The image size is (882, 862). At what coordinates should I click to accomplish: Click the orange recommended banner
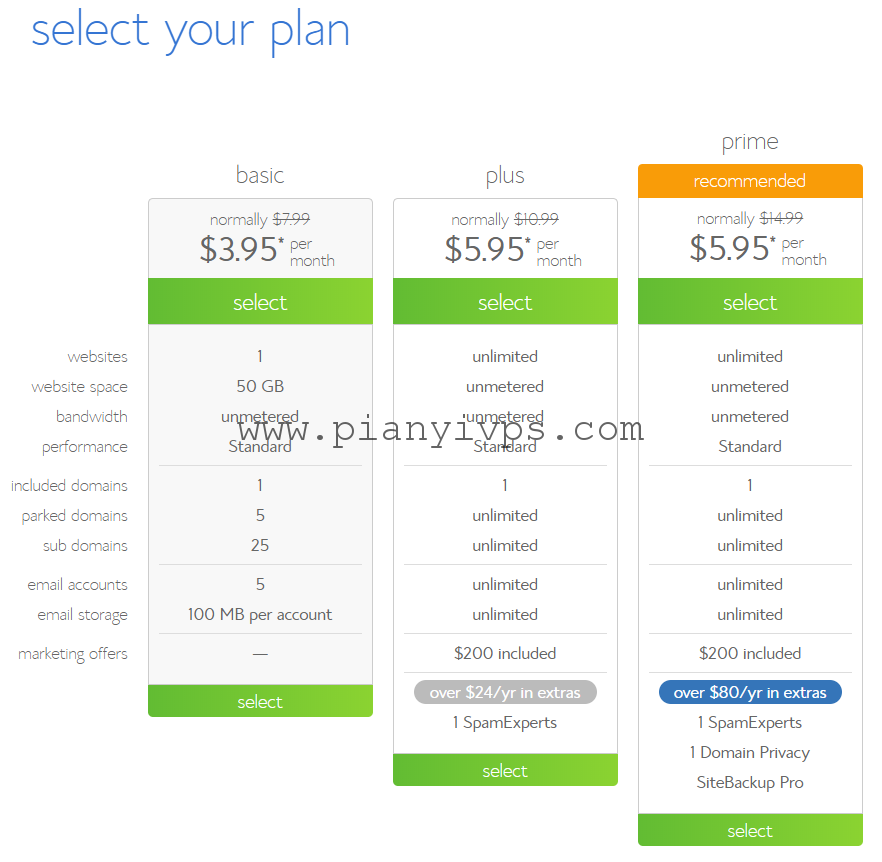pos(750,181)
